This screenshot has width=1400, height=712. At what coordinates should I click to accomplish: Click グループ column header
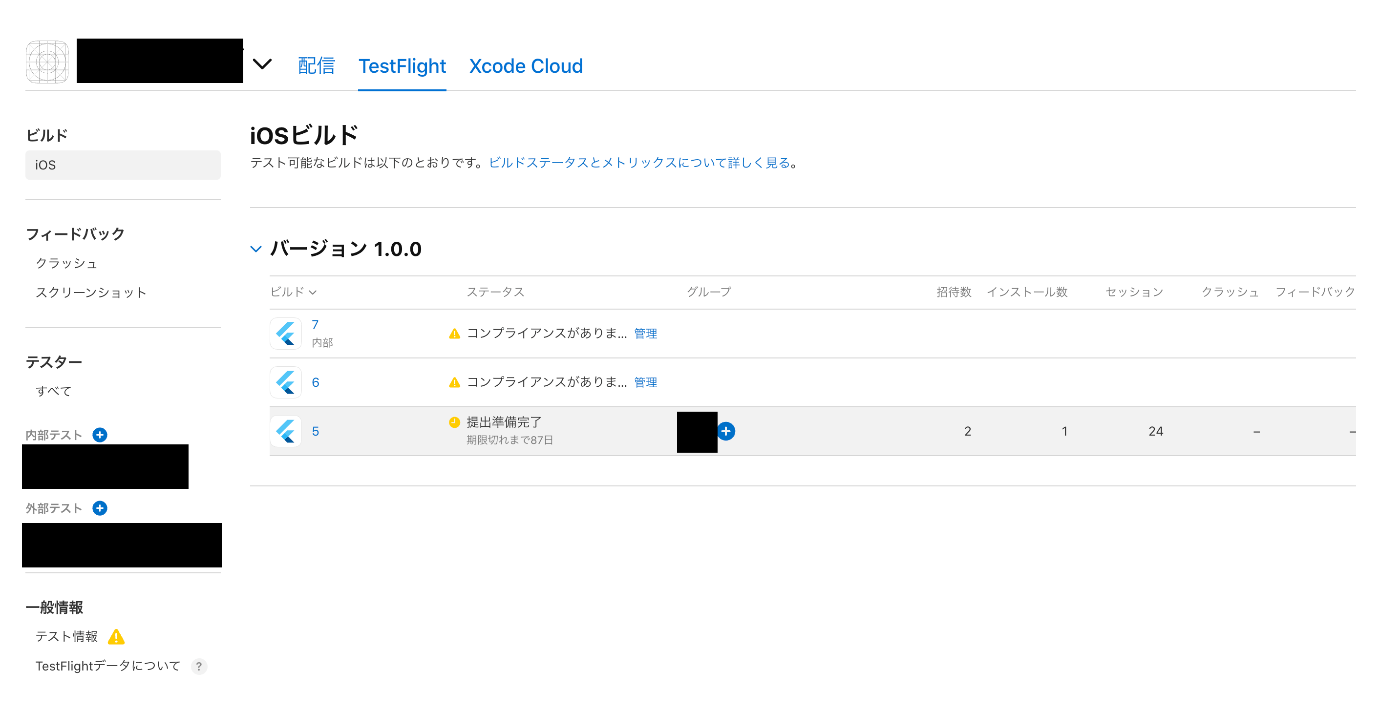coord(709,292)
